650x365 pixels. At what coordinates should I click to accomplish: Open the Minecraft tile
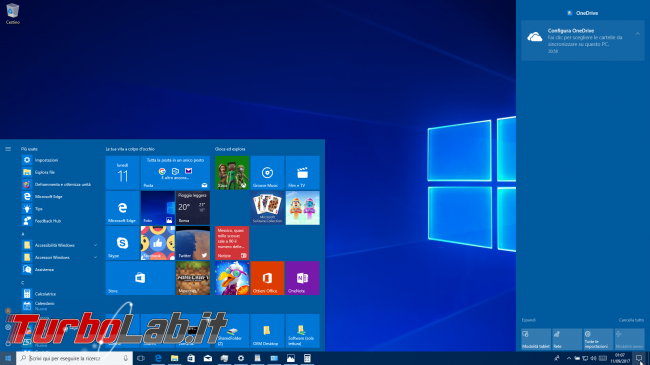pos(193,278)
